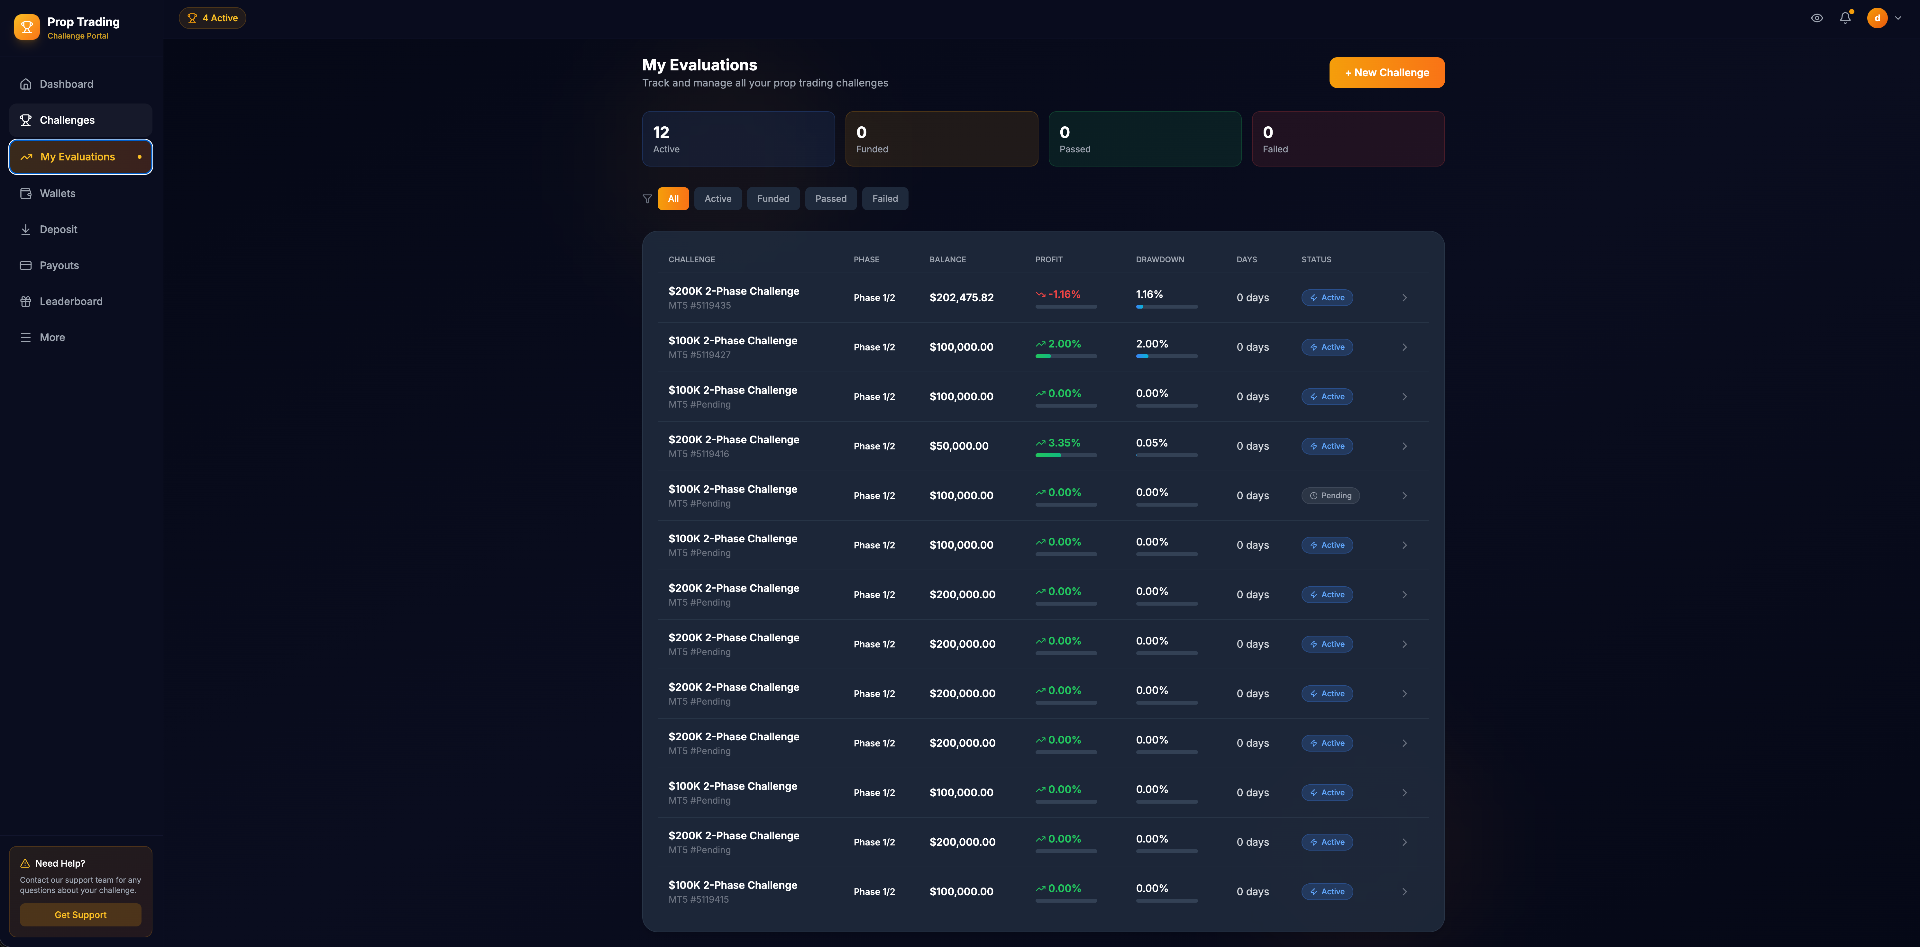
Task: Click the Payouts card icon
Action: click(x=26, y=265)
